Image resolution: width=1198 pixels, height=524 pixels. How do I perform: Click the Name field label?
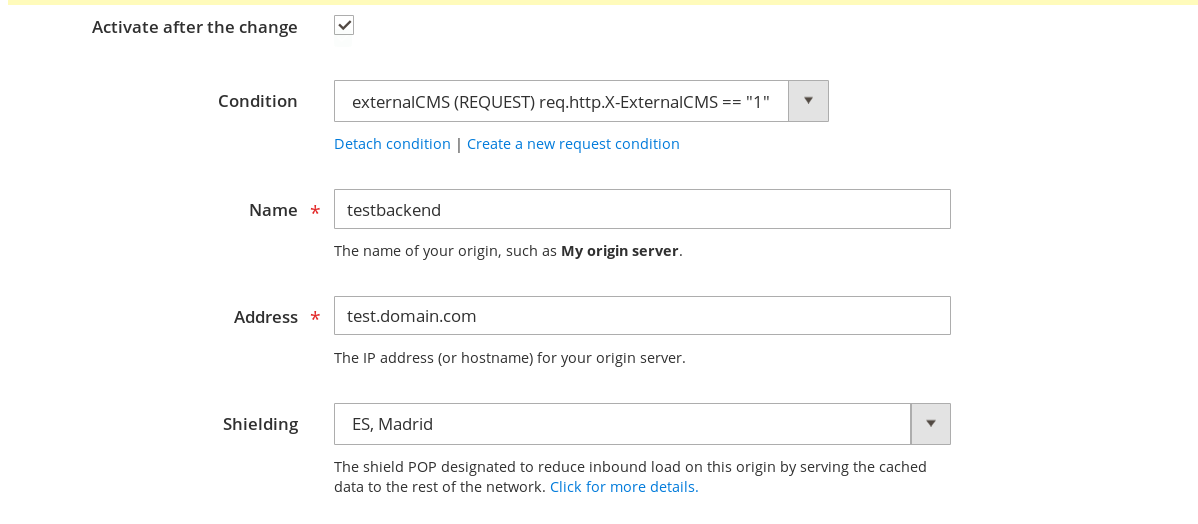click(x=273, y=210)
